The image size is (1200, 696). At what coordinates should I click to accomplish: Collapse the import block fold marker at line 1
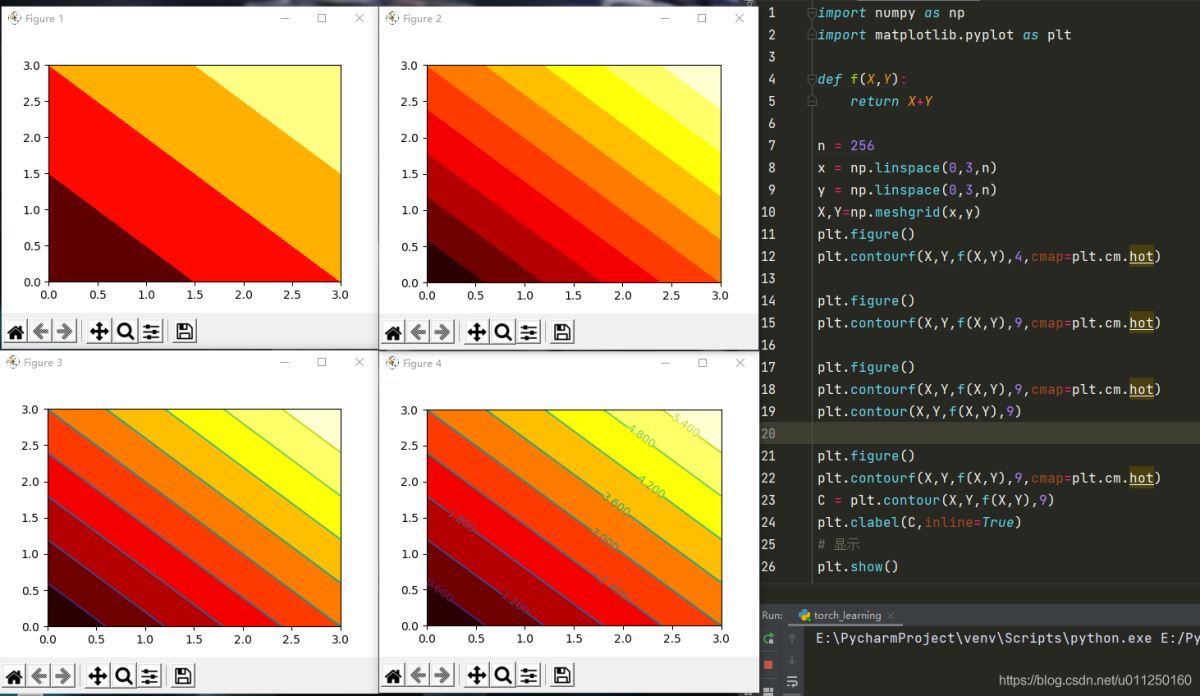click(812, 13)
